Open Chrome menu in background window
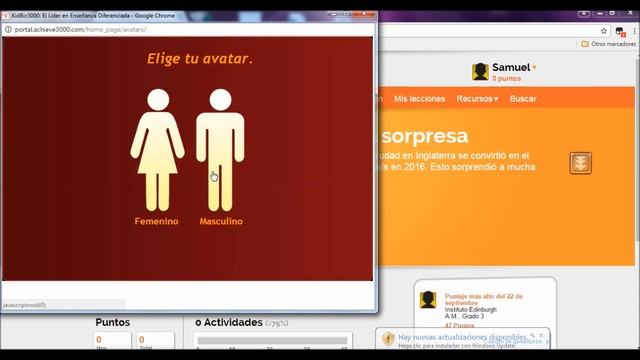This screenshot has height=360, width=640. coord(634,31)
